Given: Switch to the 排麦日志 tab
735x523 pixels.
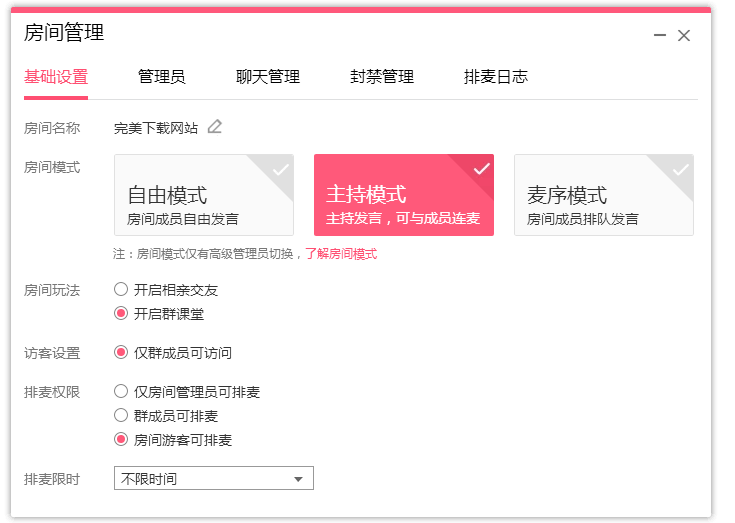Looking at the screenshot, I should point(495,77).
